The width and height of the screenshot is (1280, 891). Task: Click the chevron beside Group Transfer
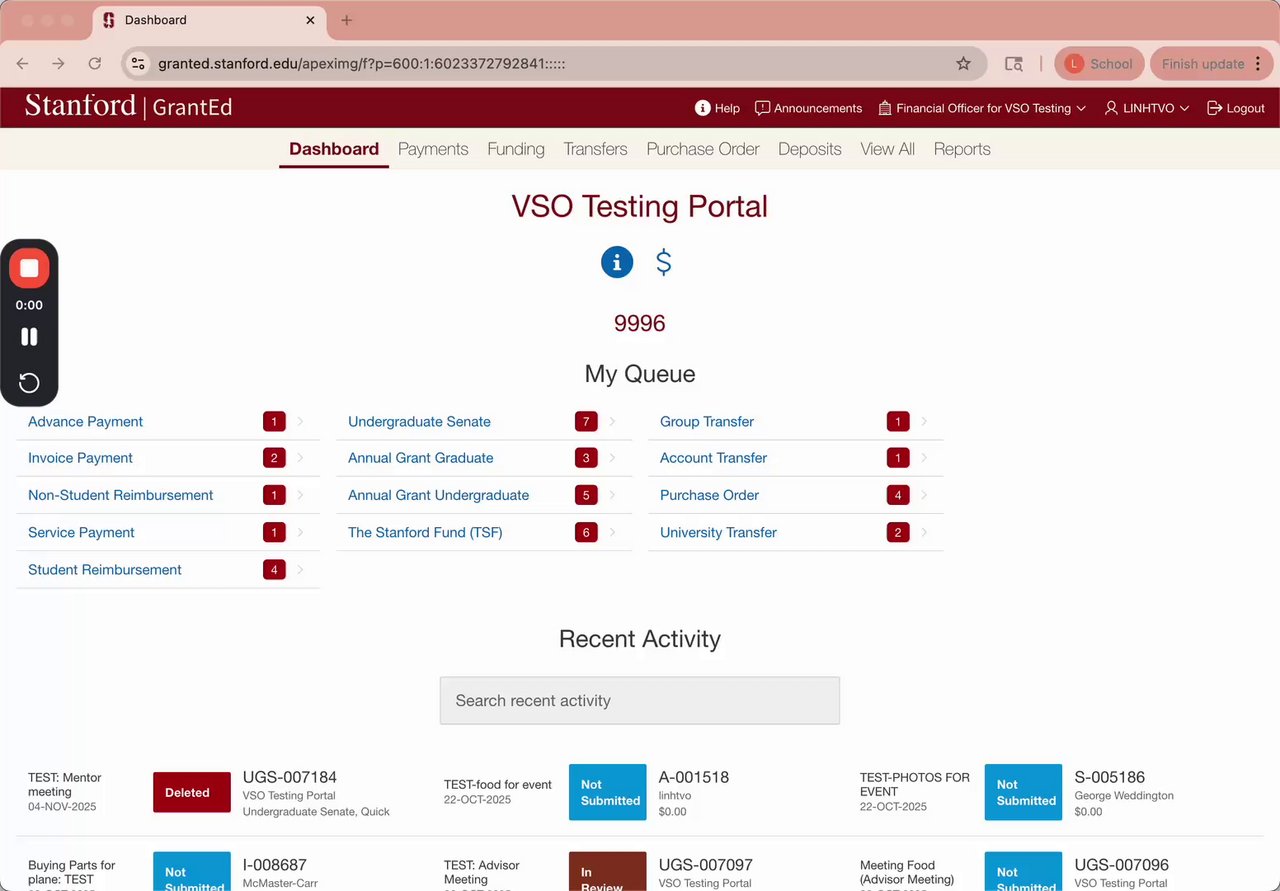pyautogui.click(x=924, y=421)
